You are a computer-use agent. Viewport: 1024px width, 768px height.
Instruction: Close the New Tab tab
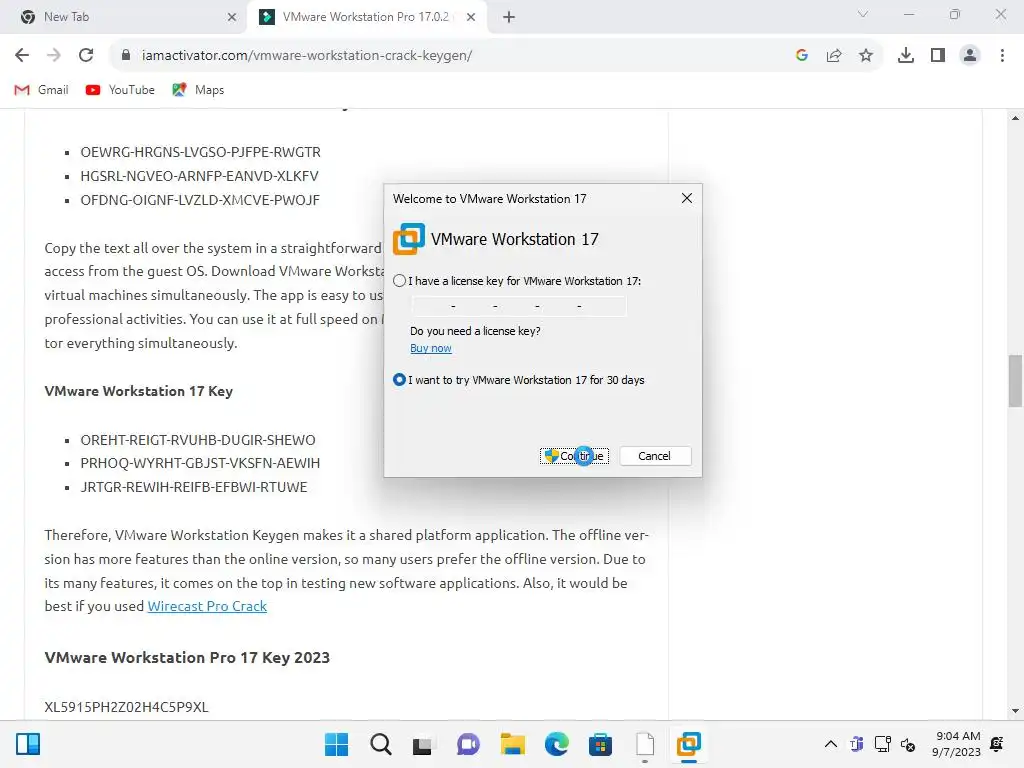point(232,17)
